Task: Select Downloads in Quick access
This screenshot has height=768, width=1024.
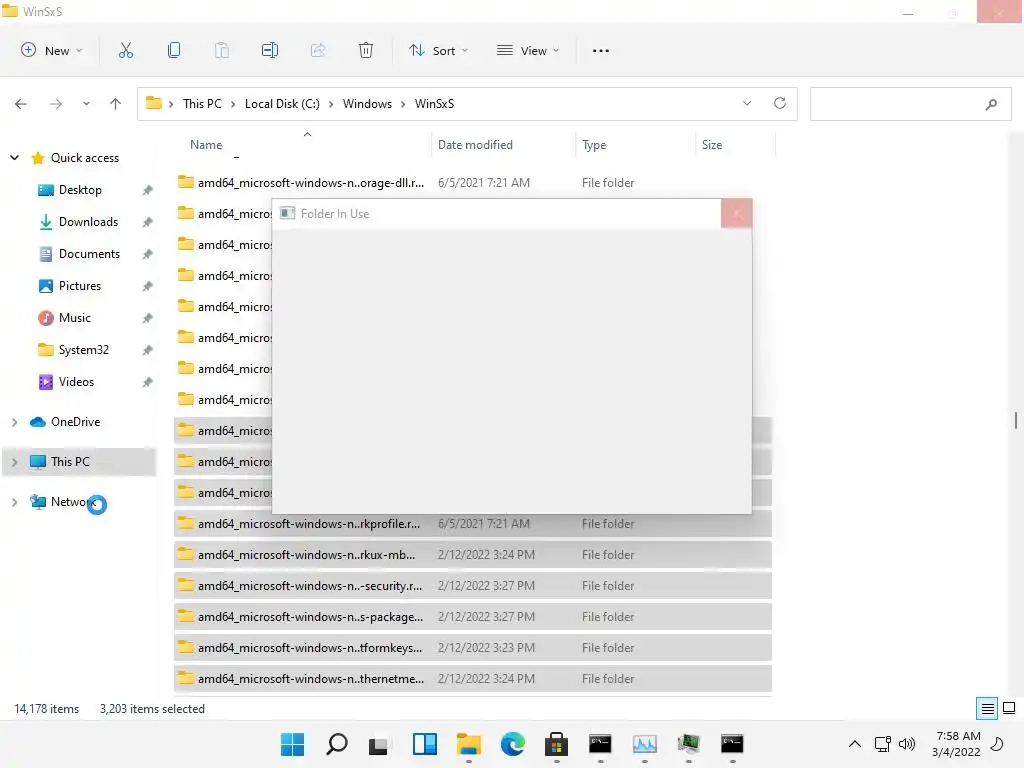Action: [88, 222]
